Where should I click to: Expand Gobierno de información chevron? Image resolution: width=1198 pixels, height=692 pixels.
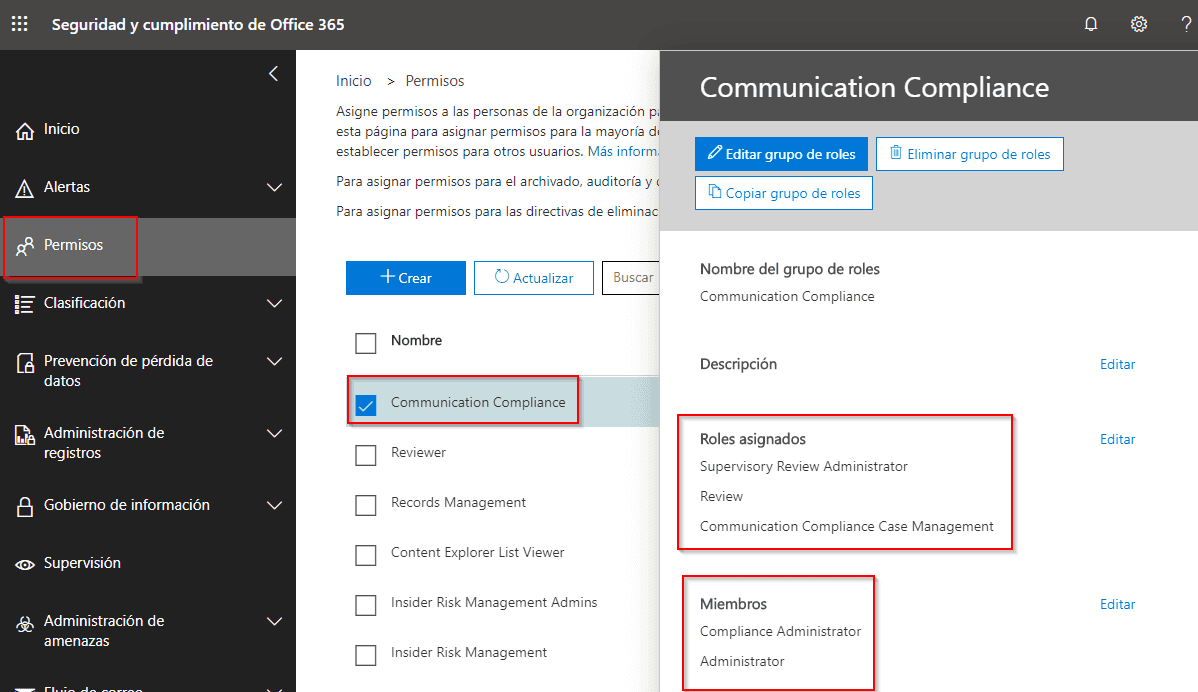tap(274, 505)
